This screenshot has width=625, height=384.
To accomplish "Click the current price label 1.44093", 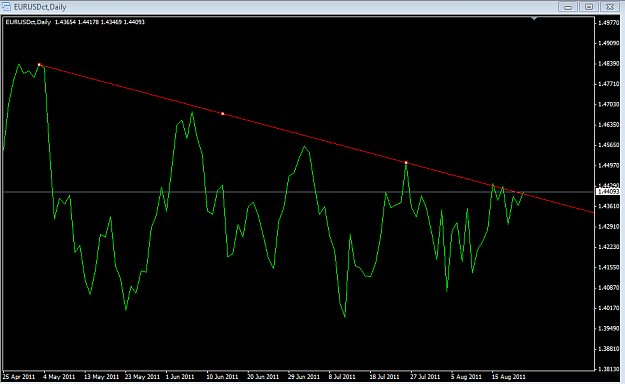I will pos(608,192).
